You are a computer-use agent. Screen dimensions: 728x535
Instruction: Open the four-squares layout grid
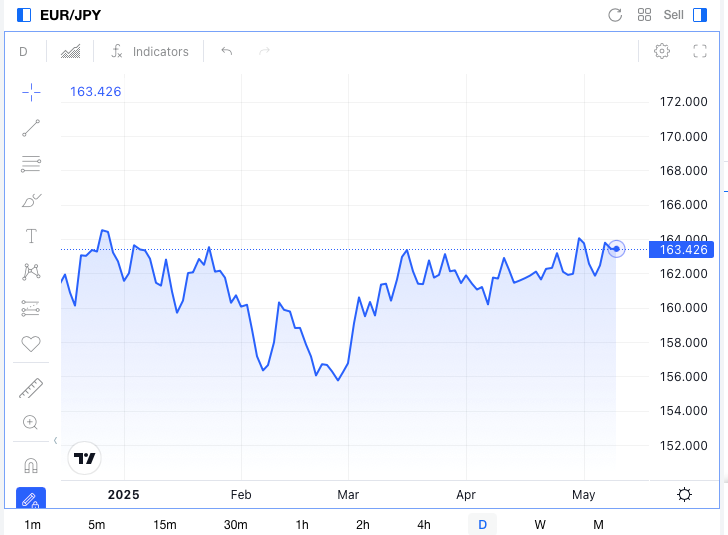(x=644, y=15)
